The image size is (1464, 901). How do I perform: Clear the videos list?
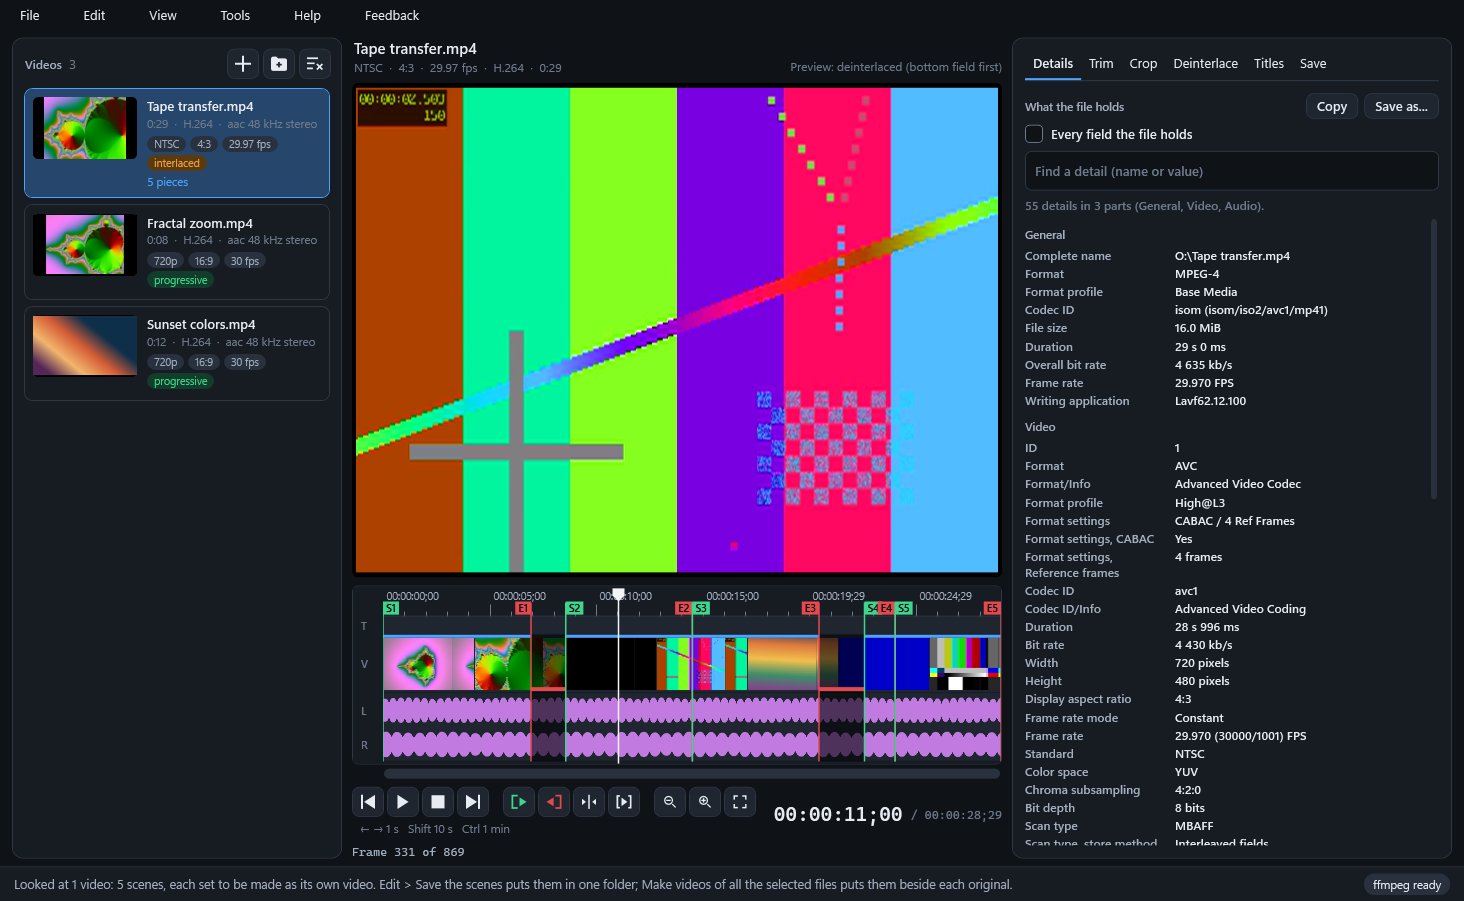click(x=315, y=64)
